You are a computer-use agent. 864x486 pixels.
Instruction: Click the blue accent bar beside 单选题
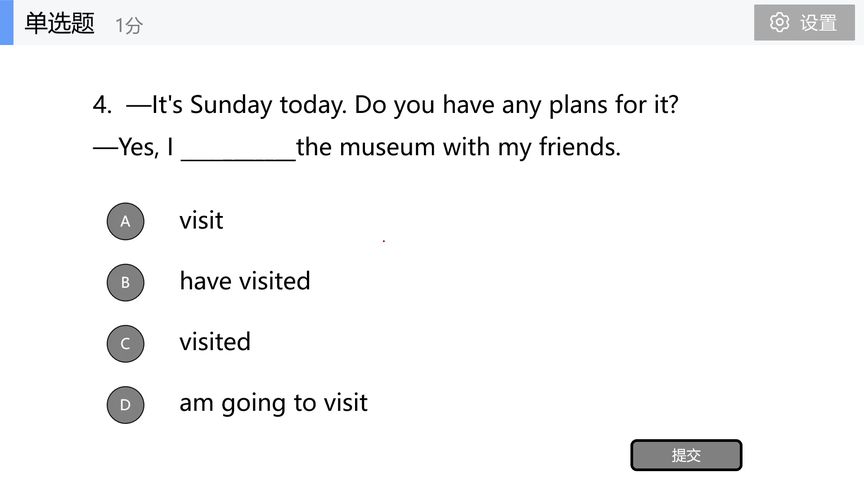pyautogui.click(x=6, y=22)
